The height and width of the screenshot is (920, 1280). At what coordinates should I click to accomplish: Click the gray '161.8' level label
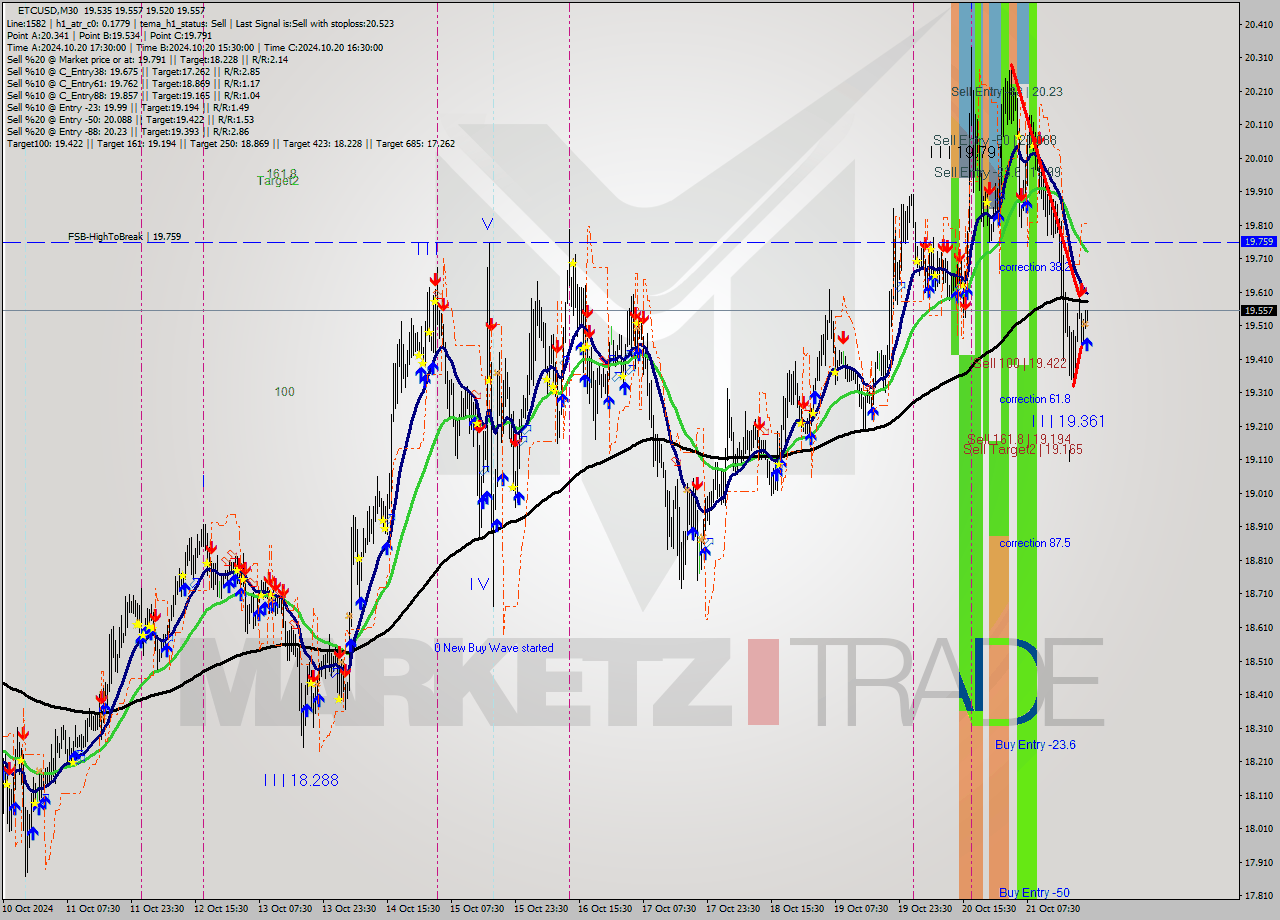coord(281,174)
